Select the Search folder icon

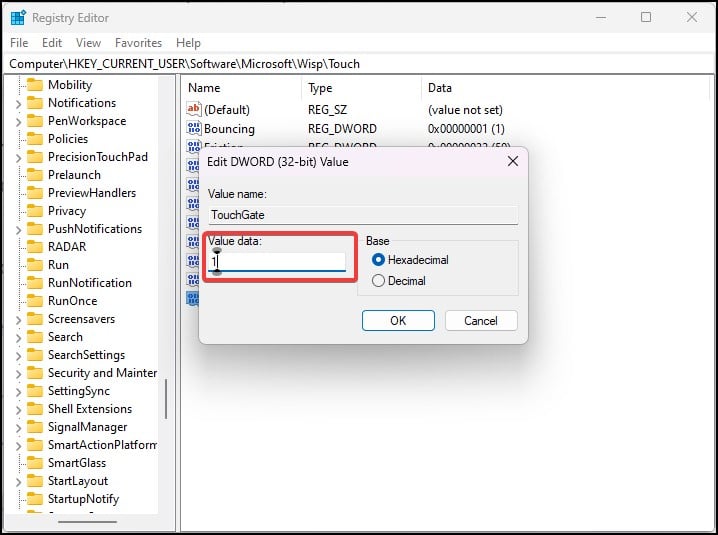pyautogui.click(x=35, y=337)
